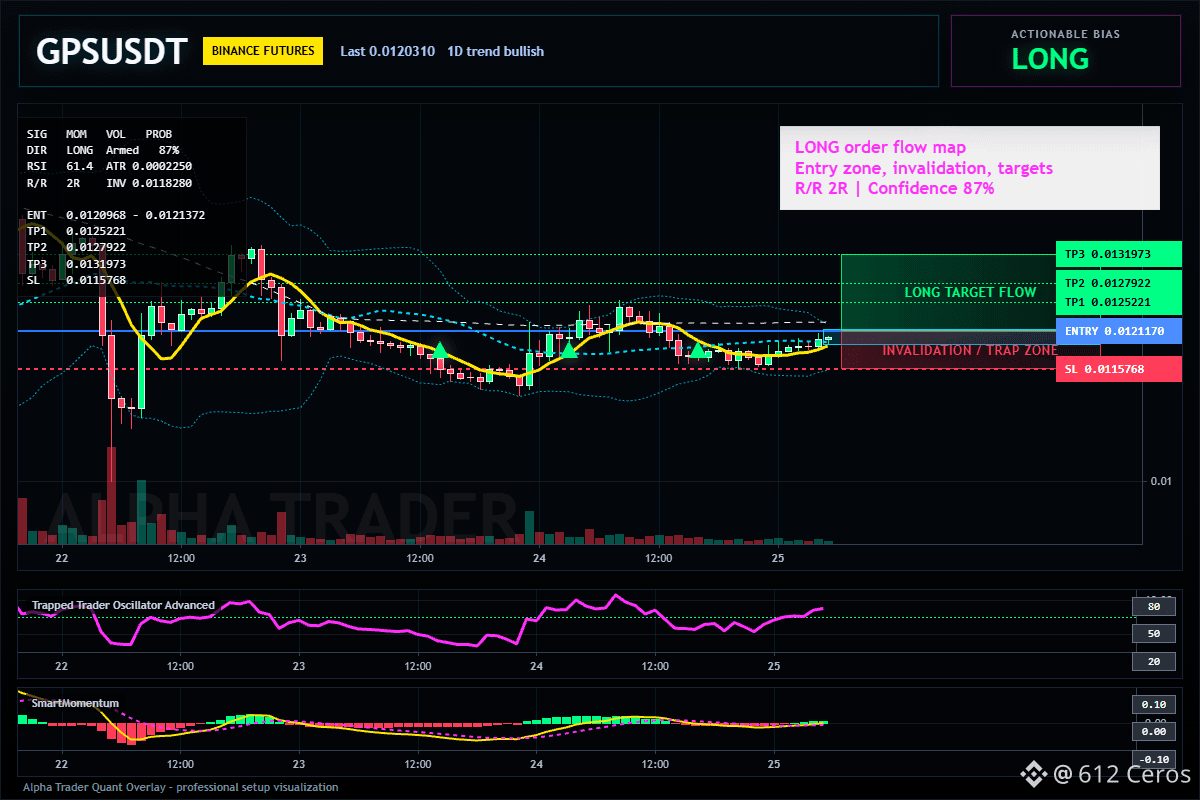Image resolution: width=1200 pixels, height=800 pixels.
Task: Click the first green signal triangle, just after 23 12:00
Action: (438, 350)
